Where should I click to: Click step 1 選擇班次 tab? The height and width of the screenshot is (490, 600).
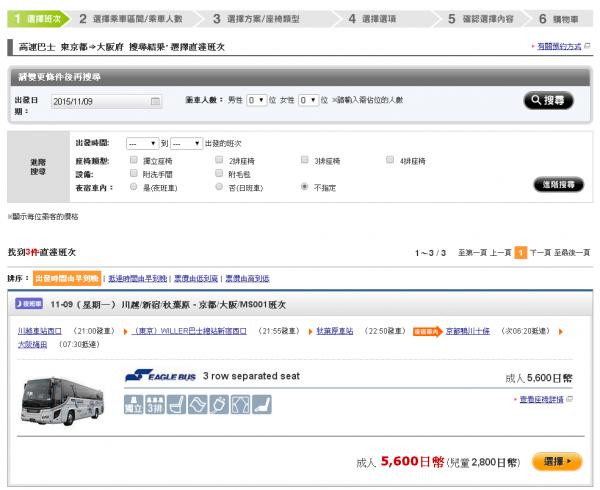[x=38, y=19]
